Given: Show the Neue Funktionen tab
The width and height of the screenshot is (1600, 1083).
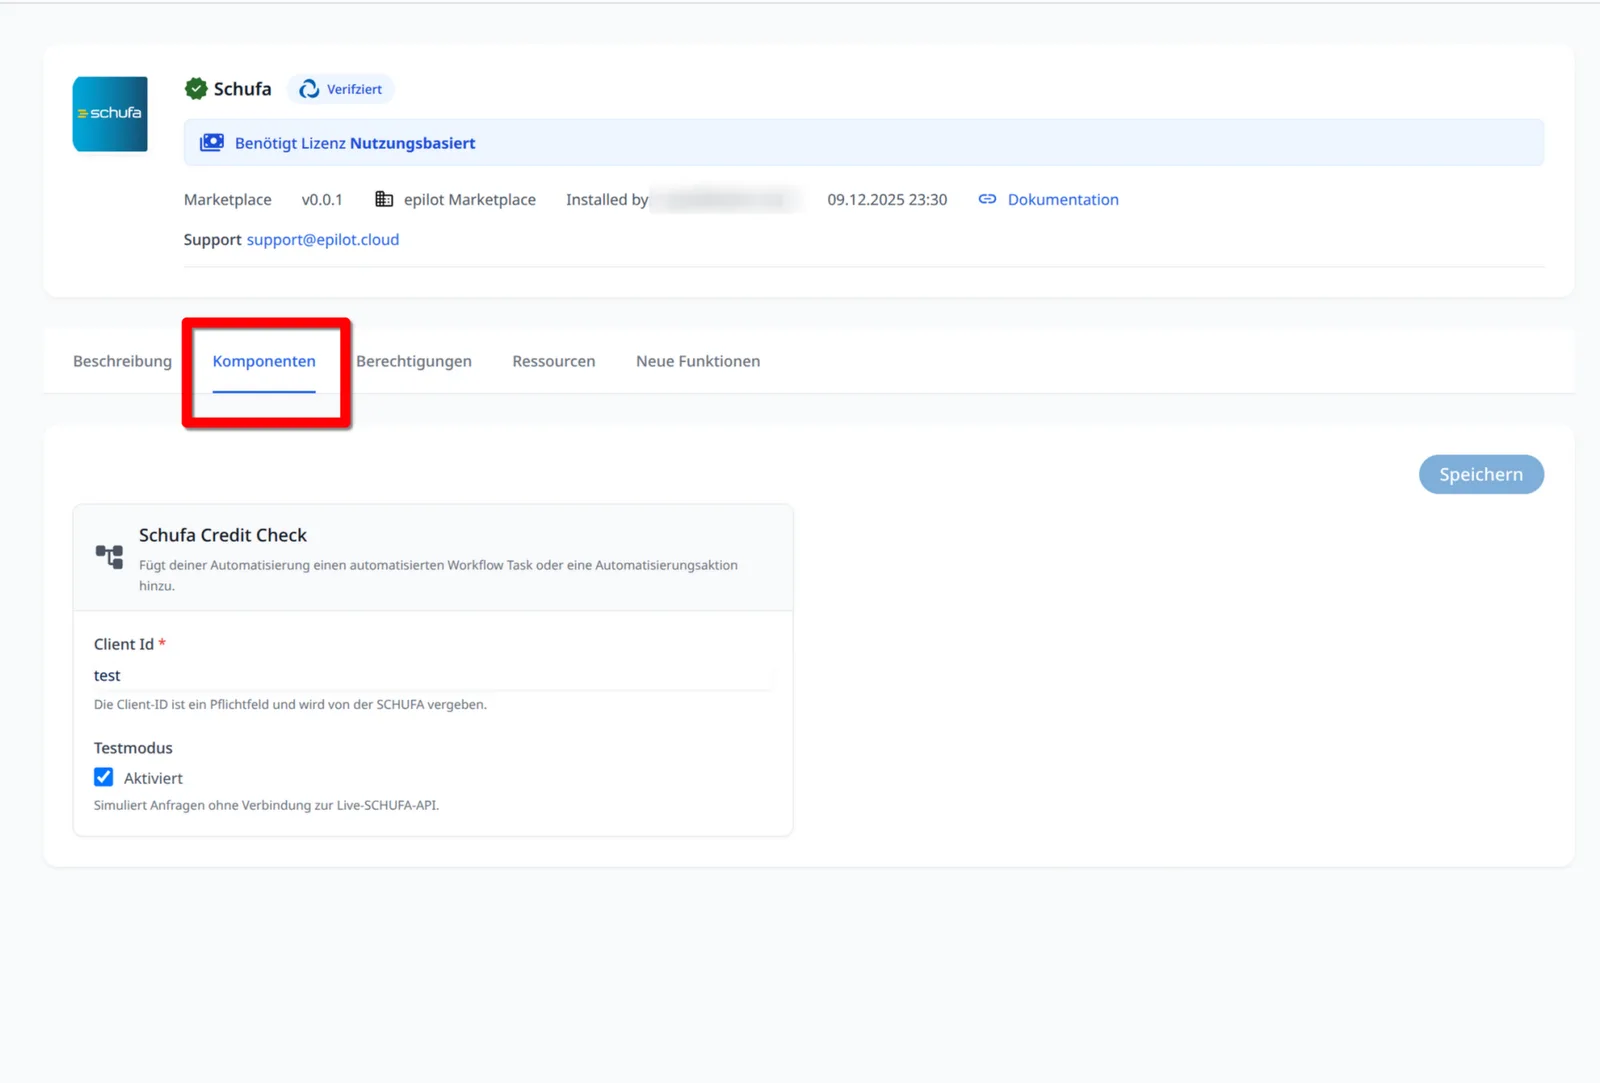Looking at the screenshot, I should click(698, 361).
